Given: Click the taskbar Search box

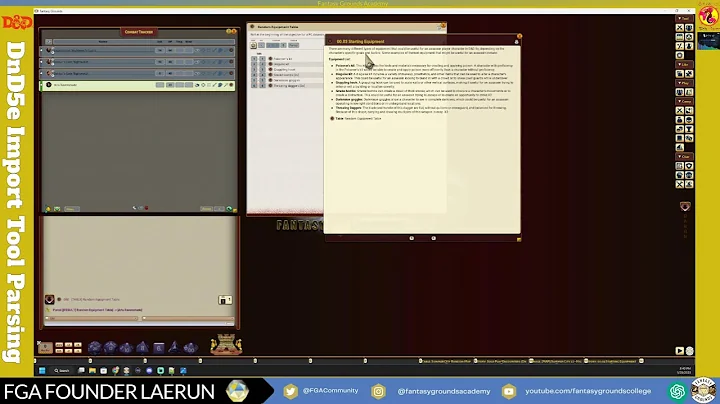Looking at the screenshot, I should click(x=62, y=370).
